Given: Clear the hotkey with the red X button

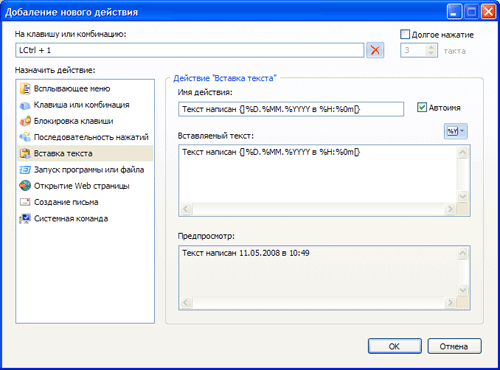Looking at the screenshot, I should click(x=375, y=50).
